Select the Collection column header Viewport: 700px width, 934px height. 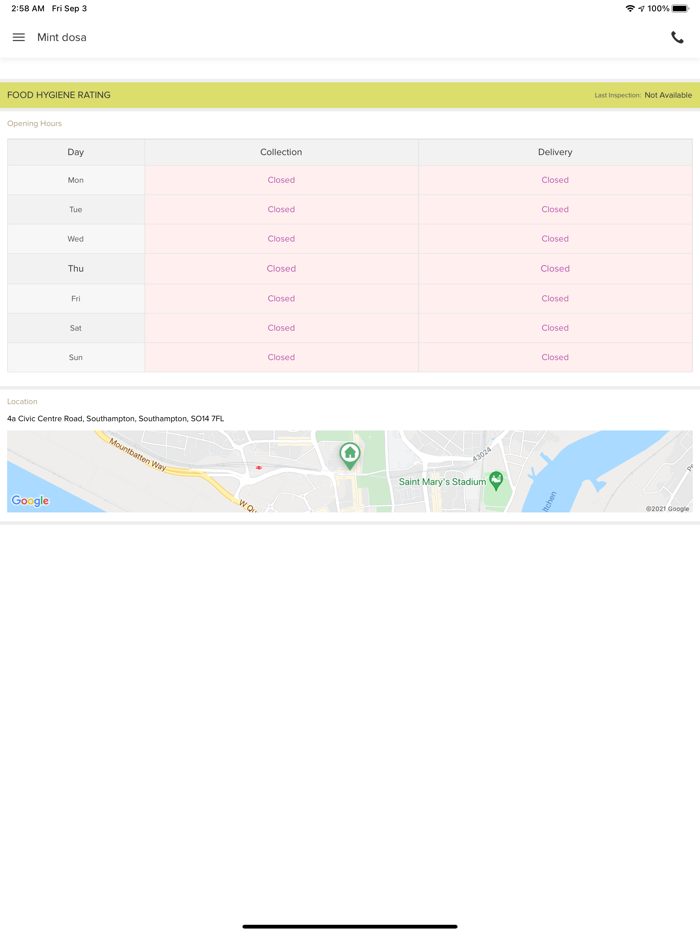coord(281,152)
